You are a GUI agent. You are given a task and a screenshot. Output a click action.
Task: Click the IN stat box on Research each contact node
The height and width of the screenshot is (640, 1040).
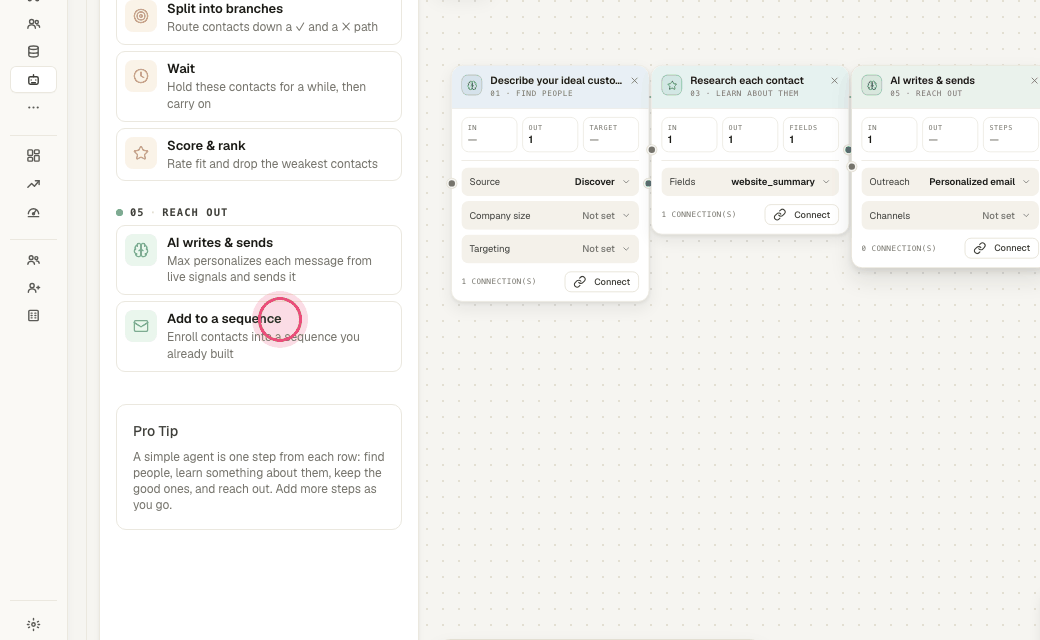[x=689, y=135]
